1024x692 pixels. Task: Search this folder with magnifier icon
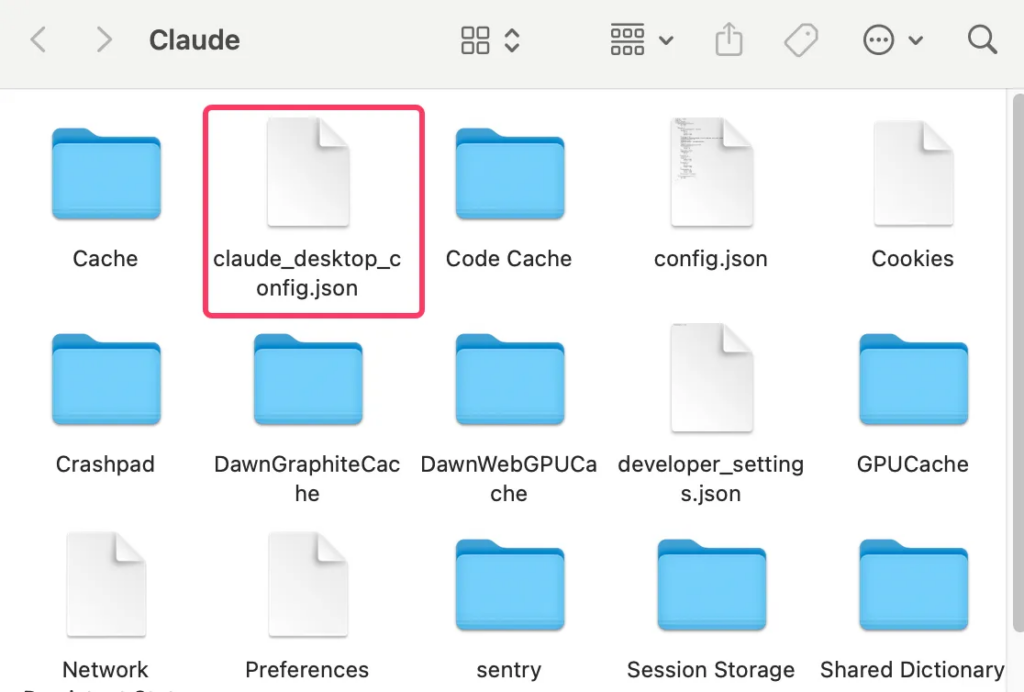pos(982,40)
